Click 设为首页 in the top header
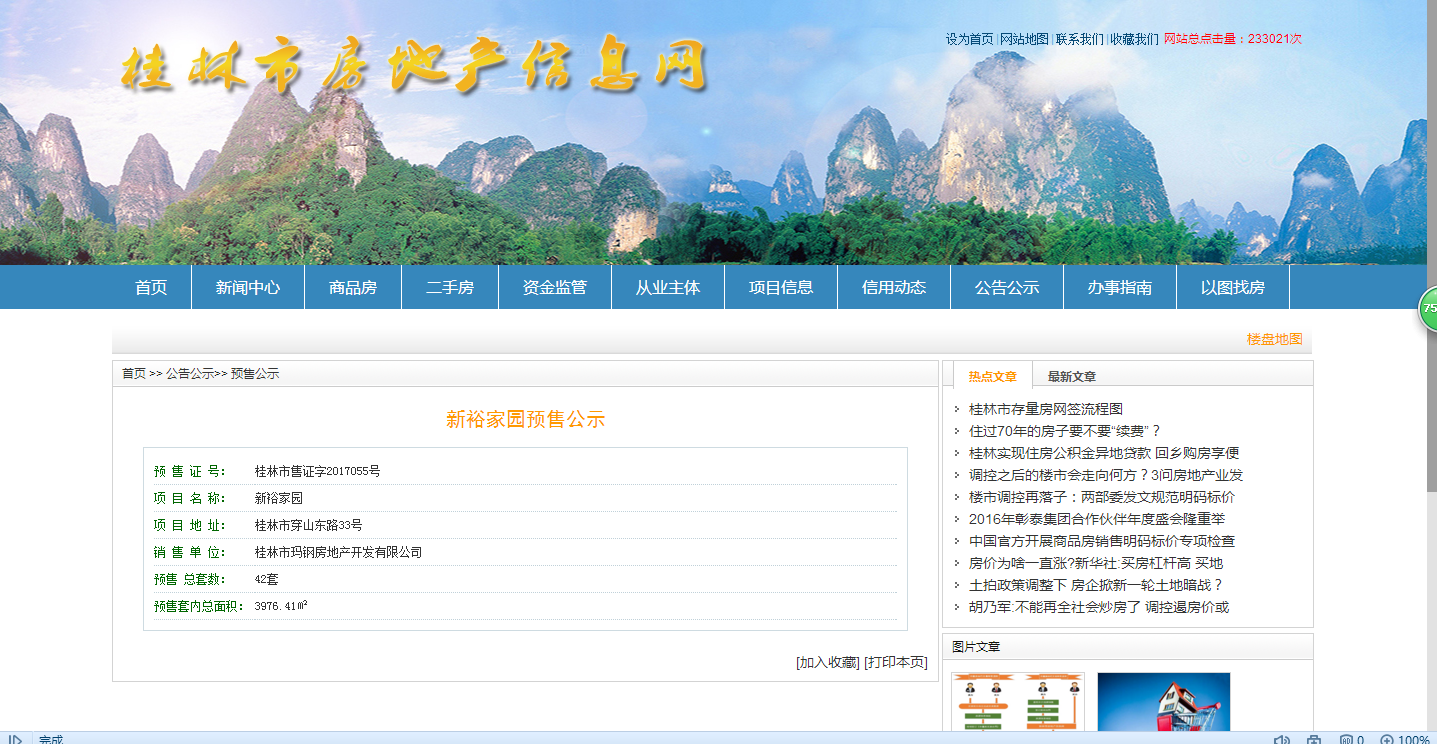 [969, 39]
